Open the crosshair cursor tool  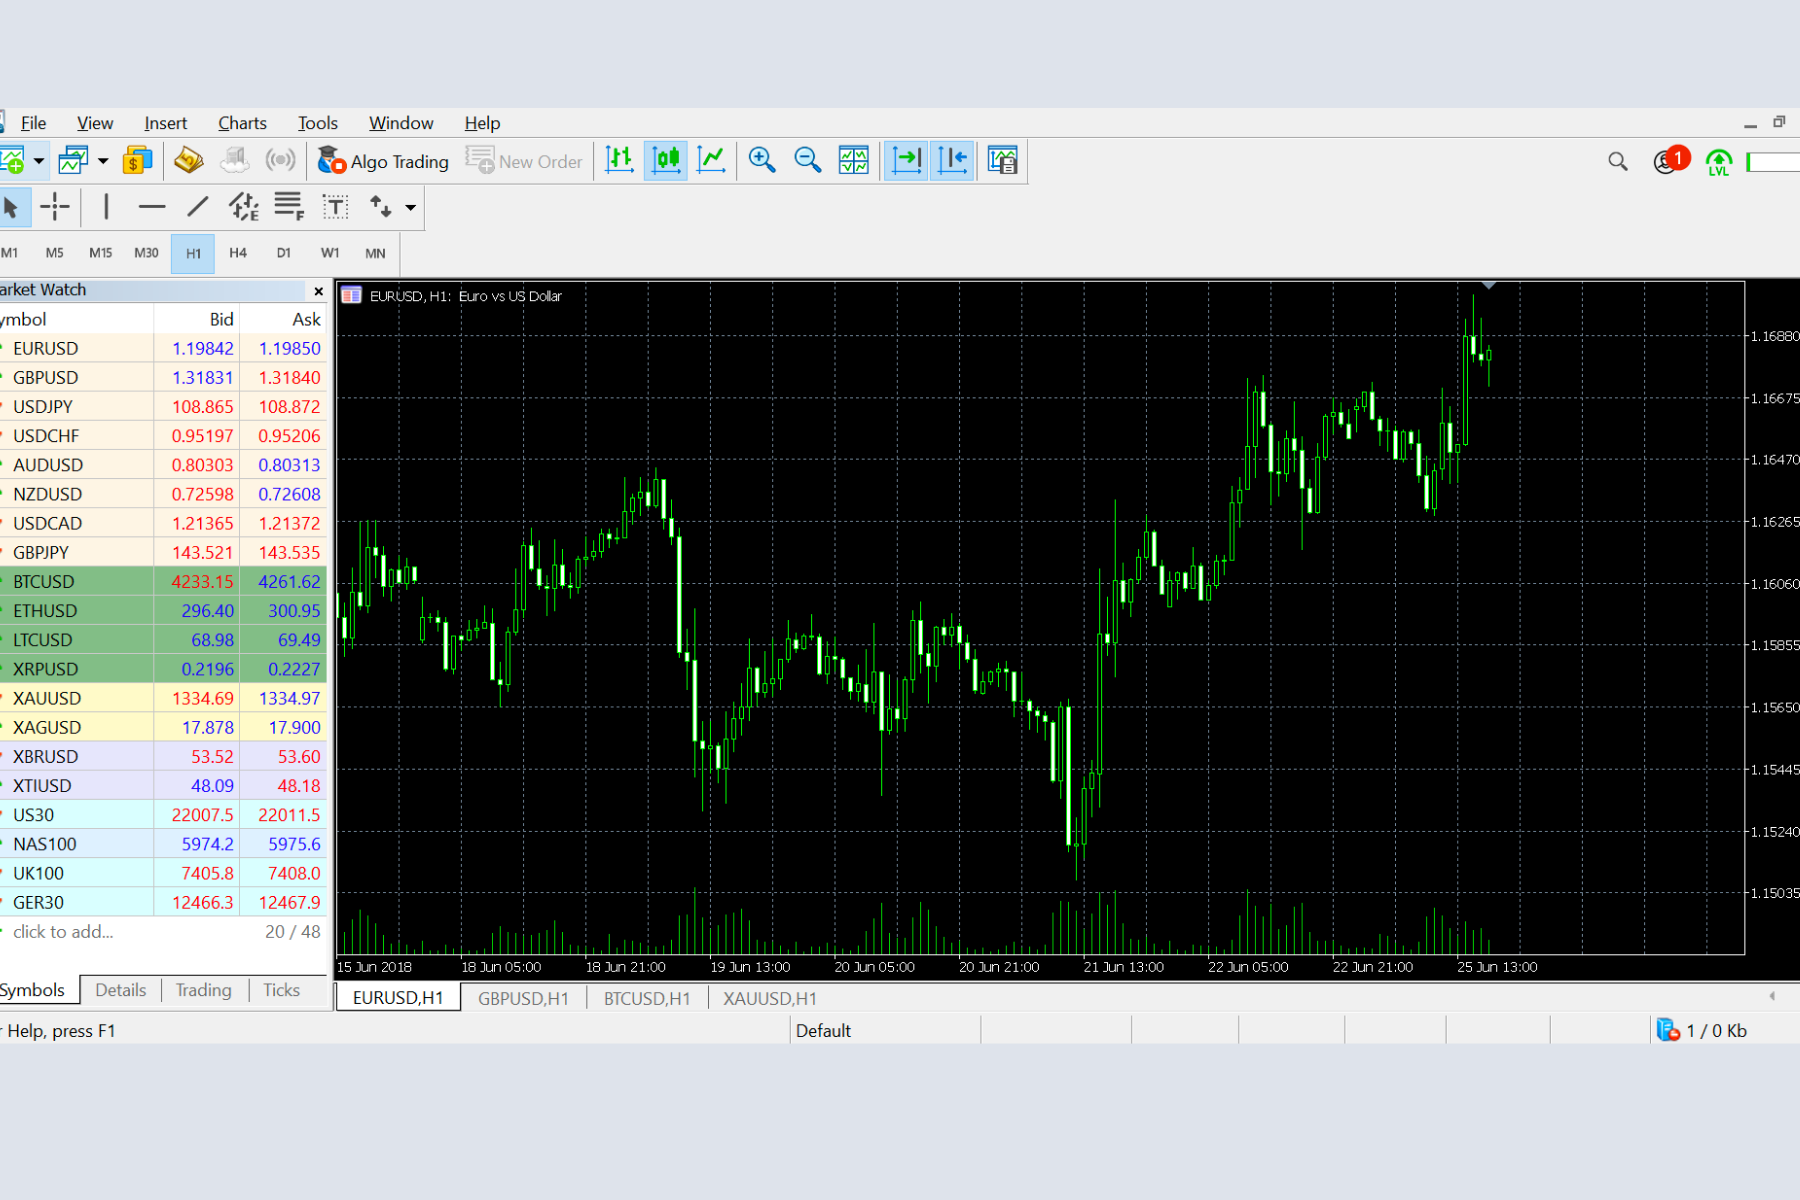click(x=55, y=207)
